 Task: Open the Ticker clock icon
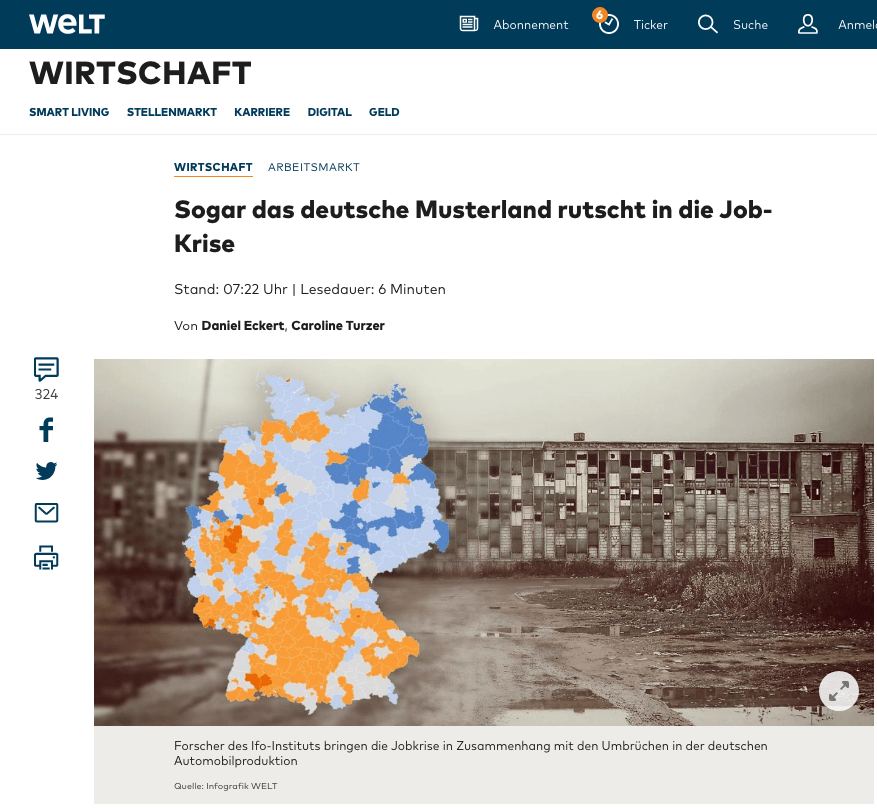[x=609, y=24]
